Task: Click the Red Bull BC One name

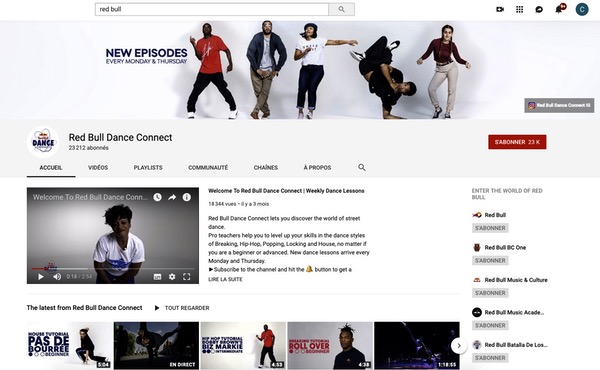Action: (505, 248)
